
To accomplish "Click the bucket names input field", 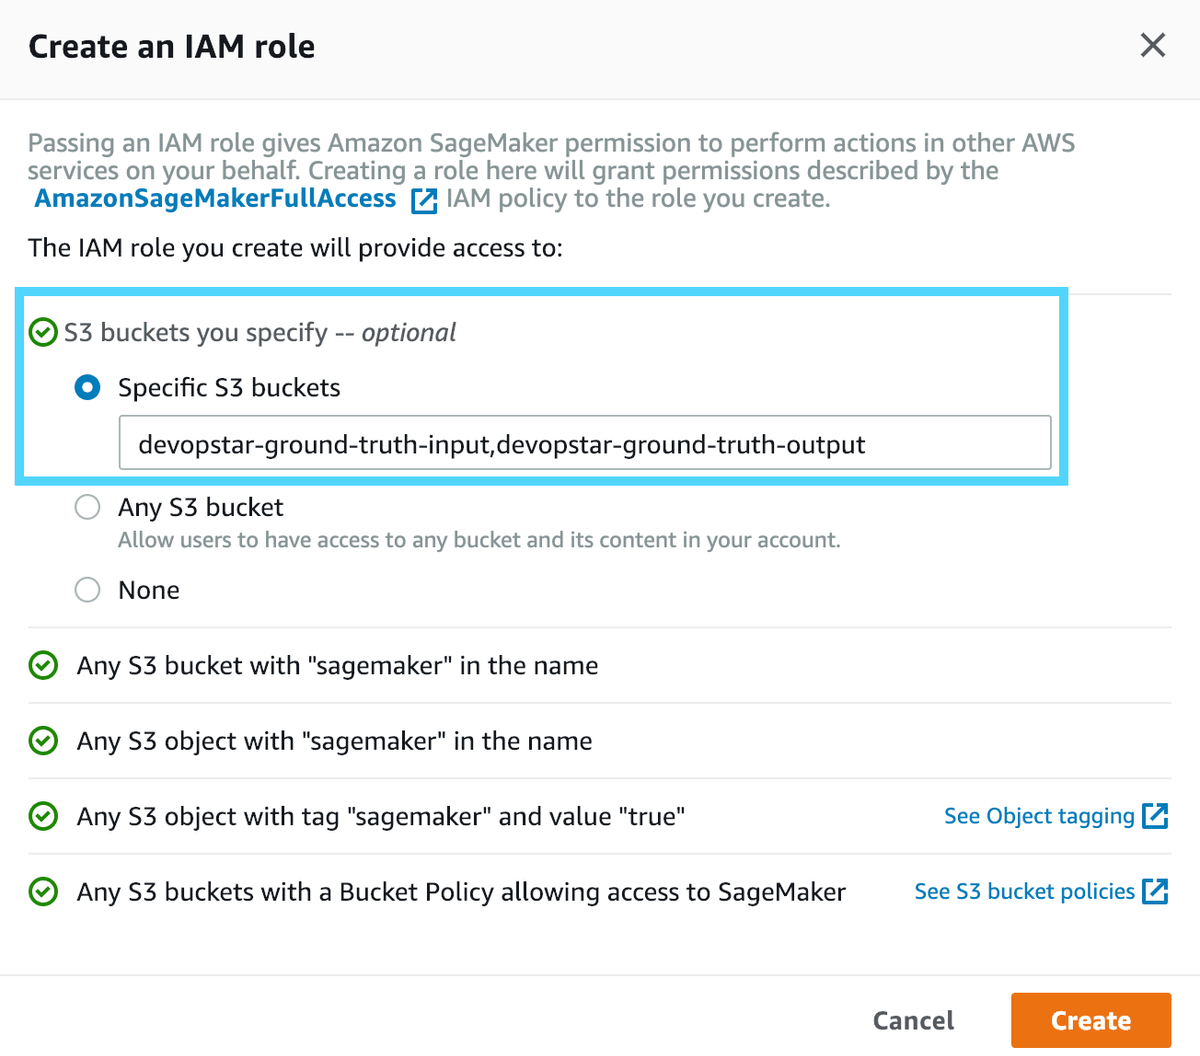I will [585, 443].
